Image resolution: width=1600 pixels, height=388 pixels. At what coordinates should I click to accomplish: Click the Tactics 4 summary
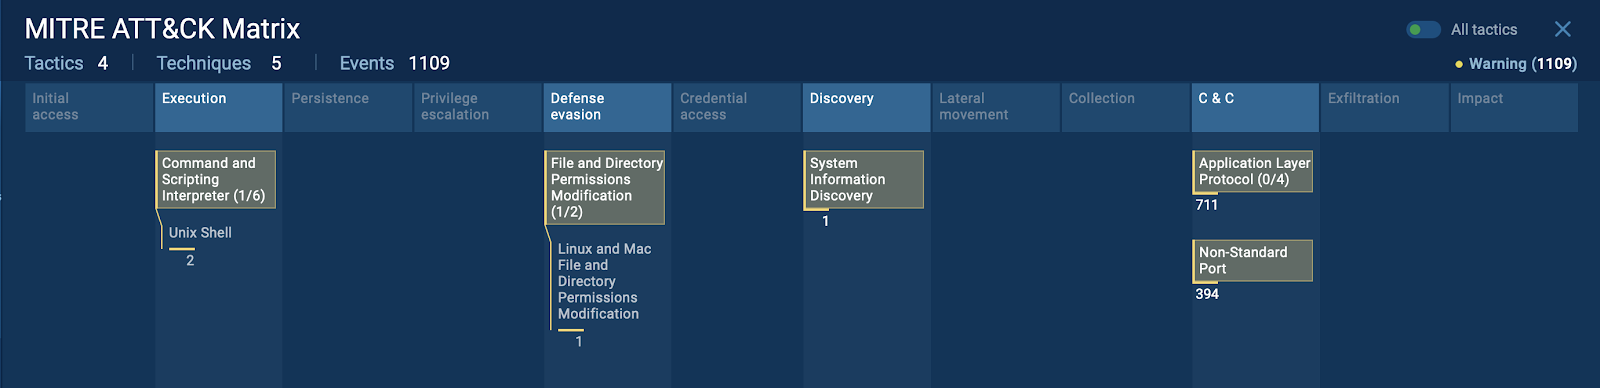click(x=66, y=63)
